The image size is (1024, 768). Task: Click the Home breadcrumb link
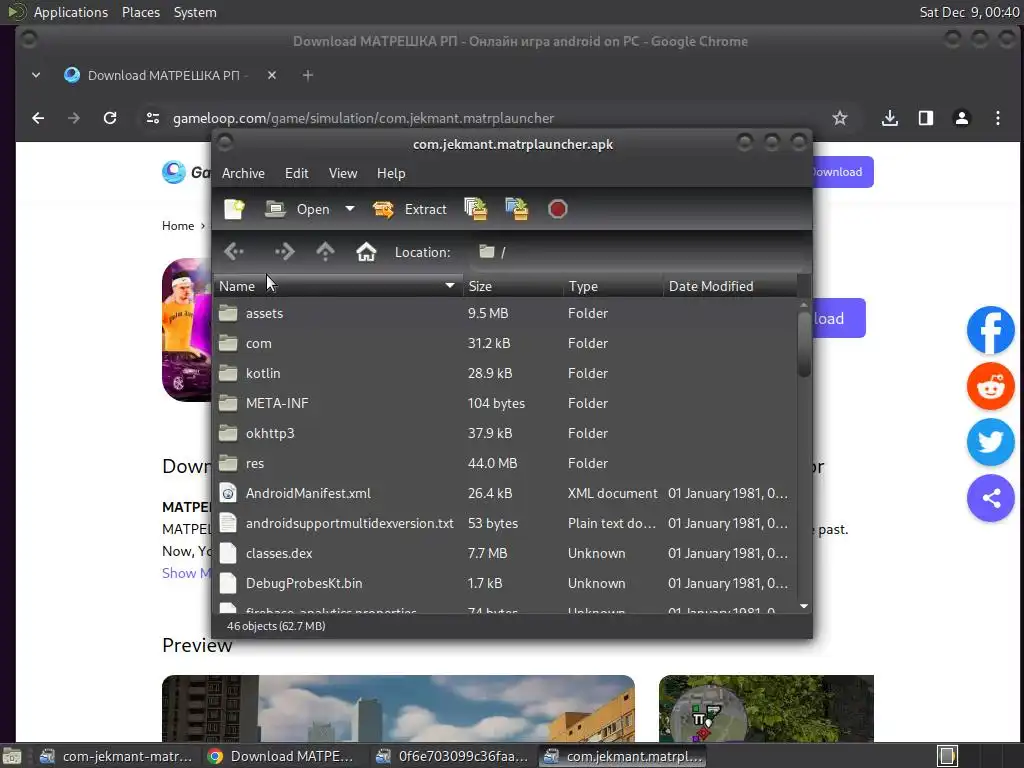pos(178,225)
